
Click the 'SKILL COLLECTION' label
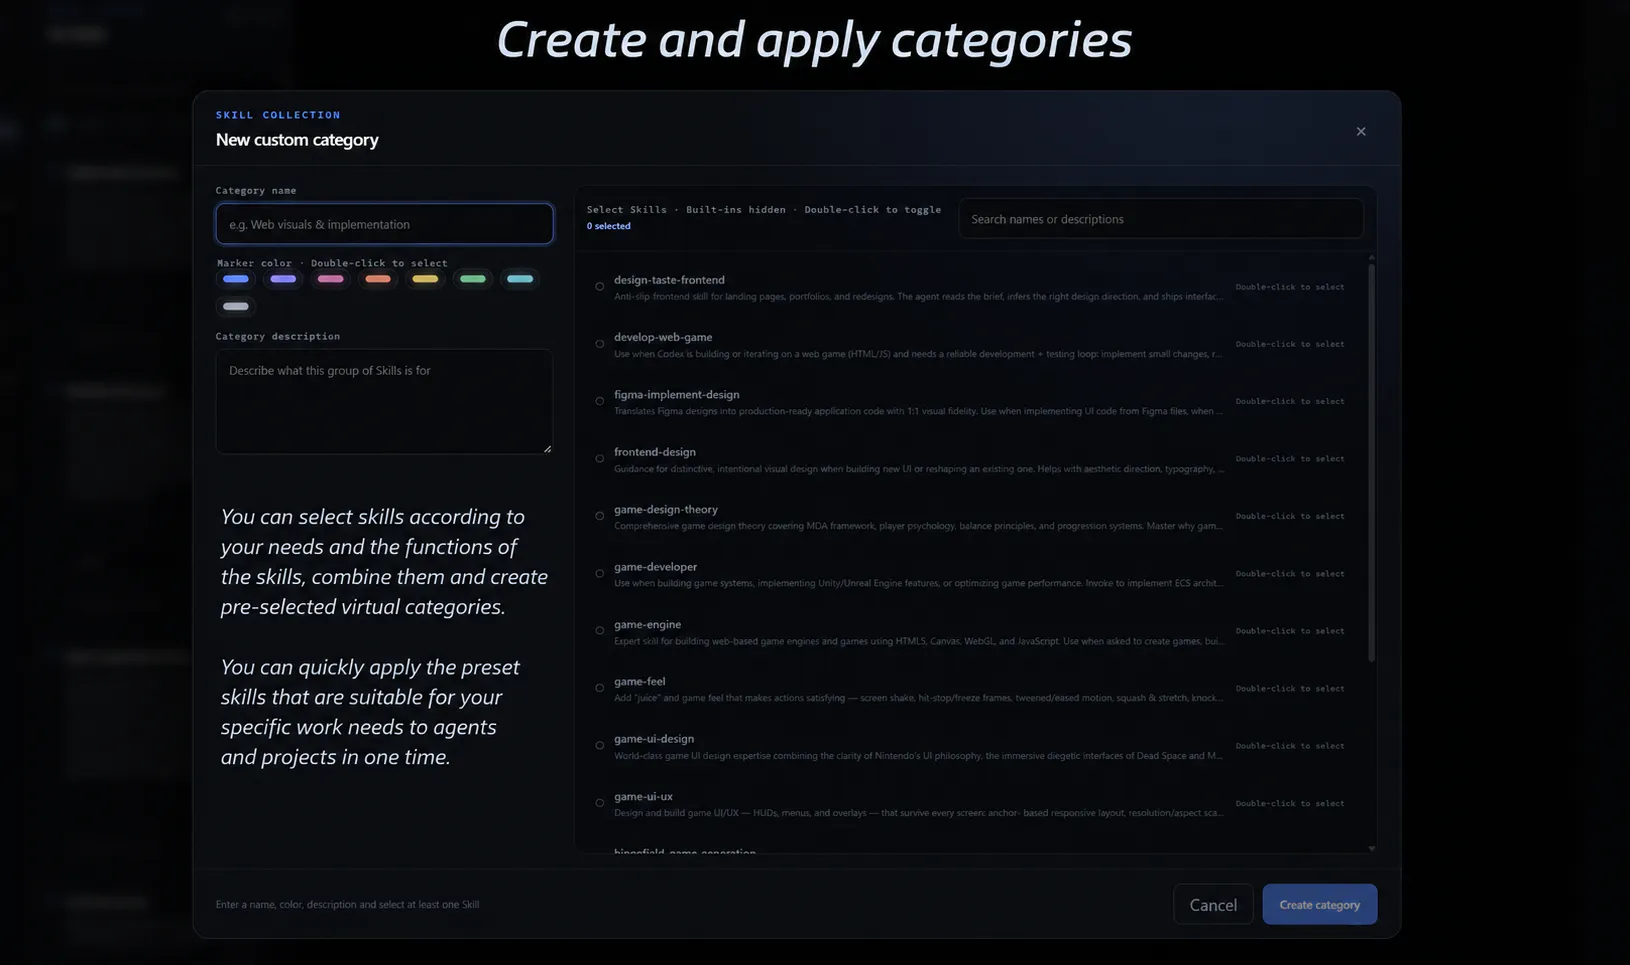pos(278,115)
